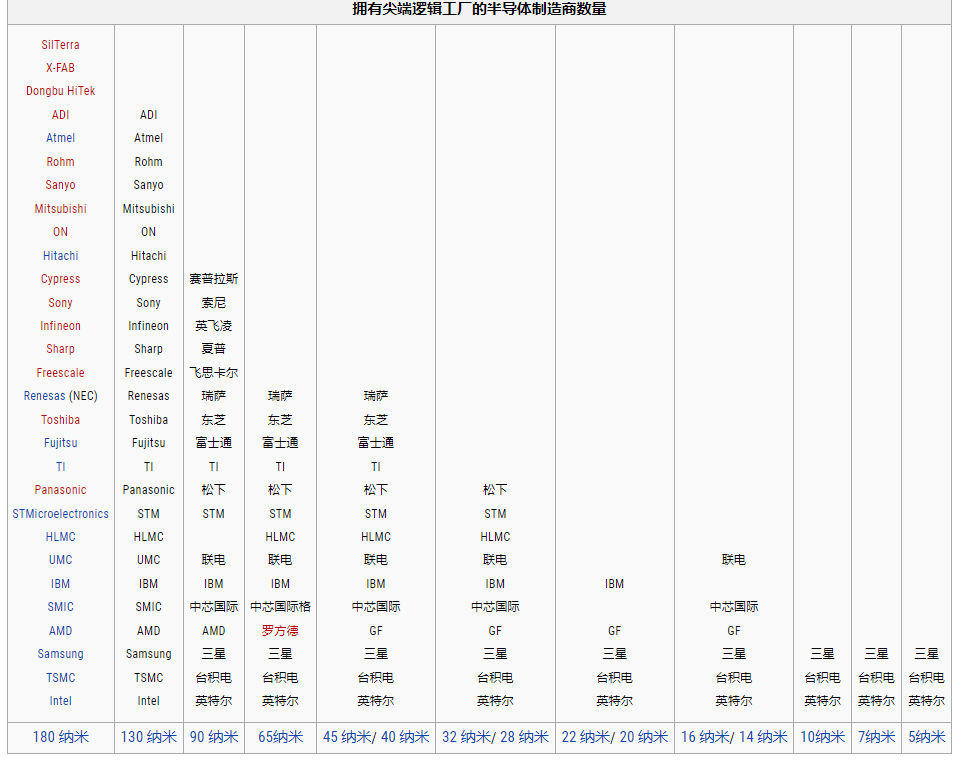Image resolution: width=976 pixels, height=768 pixels.
Task: Click 中芯国际 in 16 纳米/ 14 纳米 column
Action: coord(734,607)
